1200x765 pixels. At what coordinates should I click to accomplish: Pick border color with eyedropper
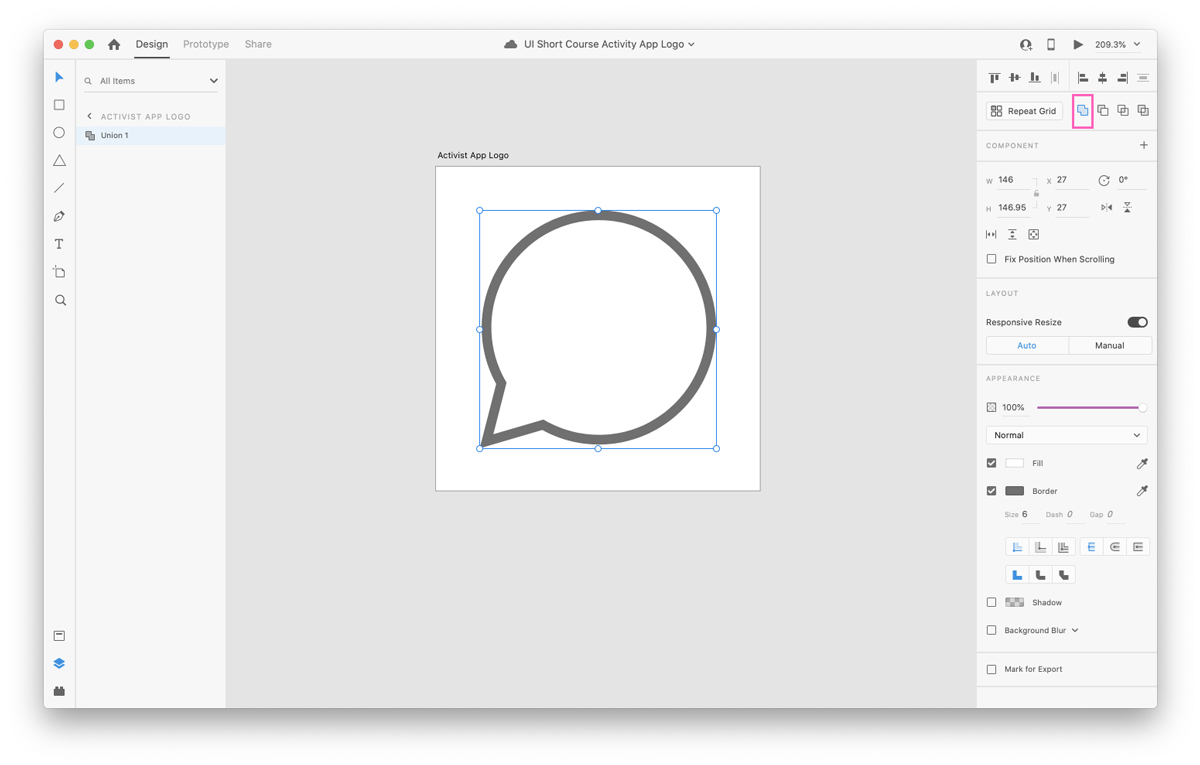tap(1142, 491)
